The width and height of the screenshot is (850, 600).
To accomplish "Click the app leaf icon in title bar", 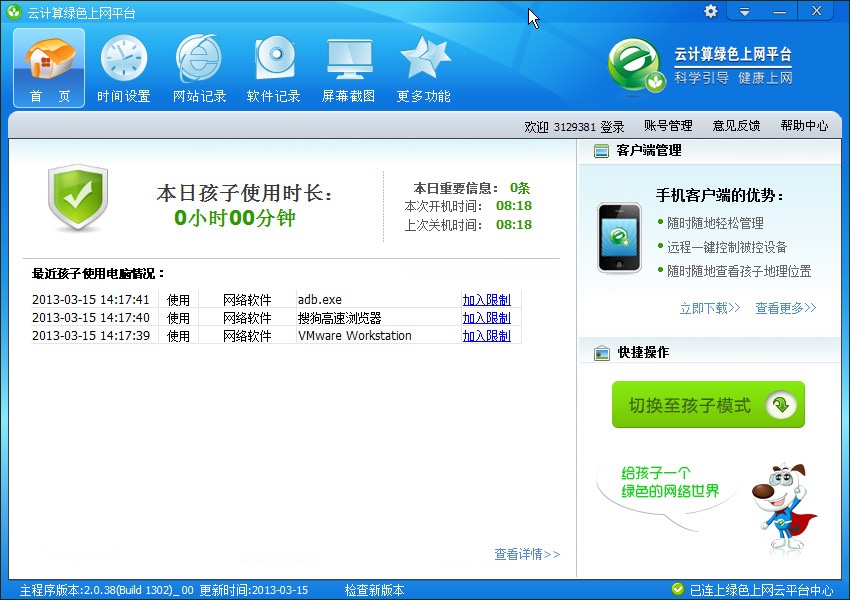I will (14, 12).
